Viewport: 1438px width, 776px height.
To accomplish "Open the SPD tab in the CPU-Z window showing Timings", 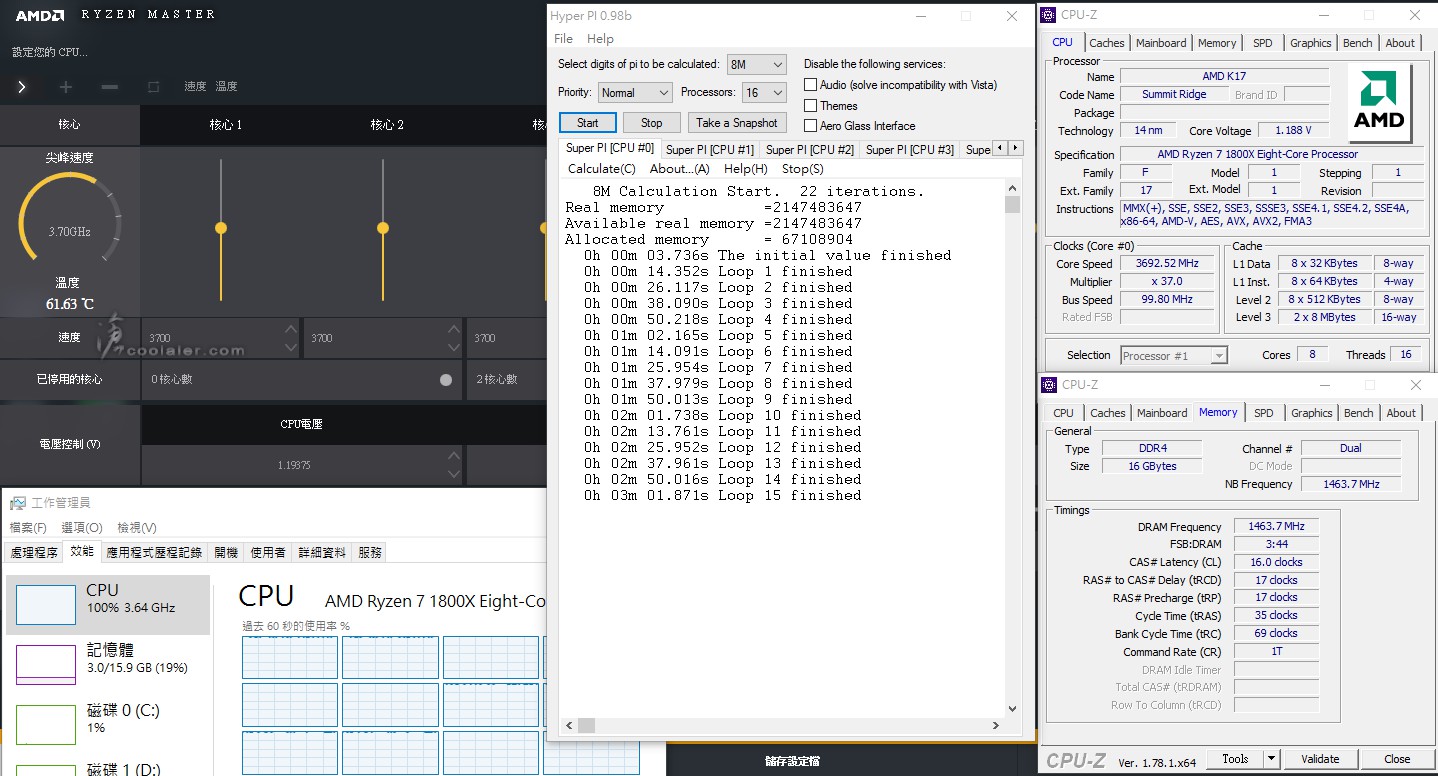I will click(x=1264, y=413).
